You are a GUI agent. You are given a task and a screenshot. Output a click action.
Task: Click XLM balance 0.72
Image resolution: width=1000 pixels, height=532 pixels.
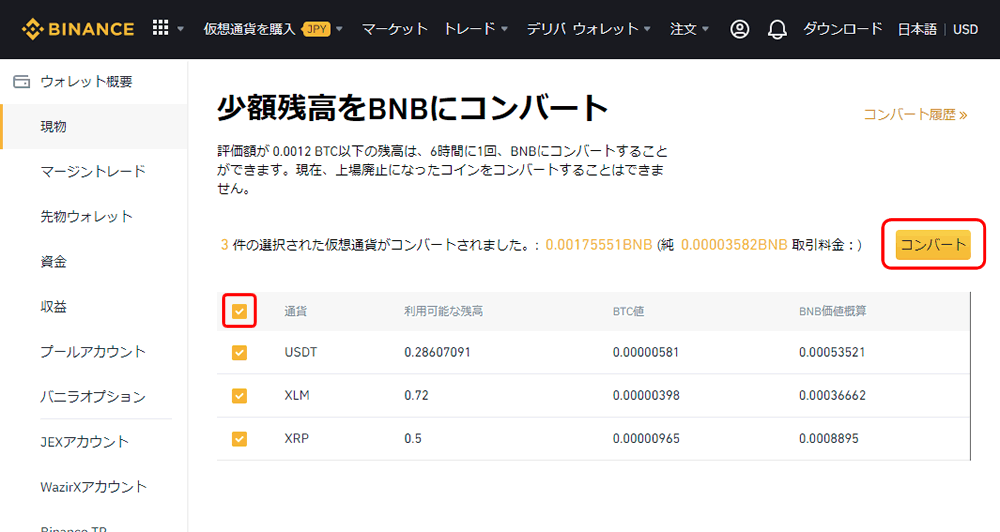coord(416,395)
